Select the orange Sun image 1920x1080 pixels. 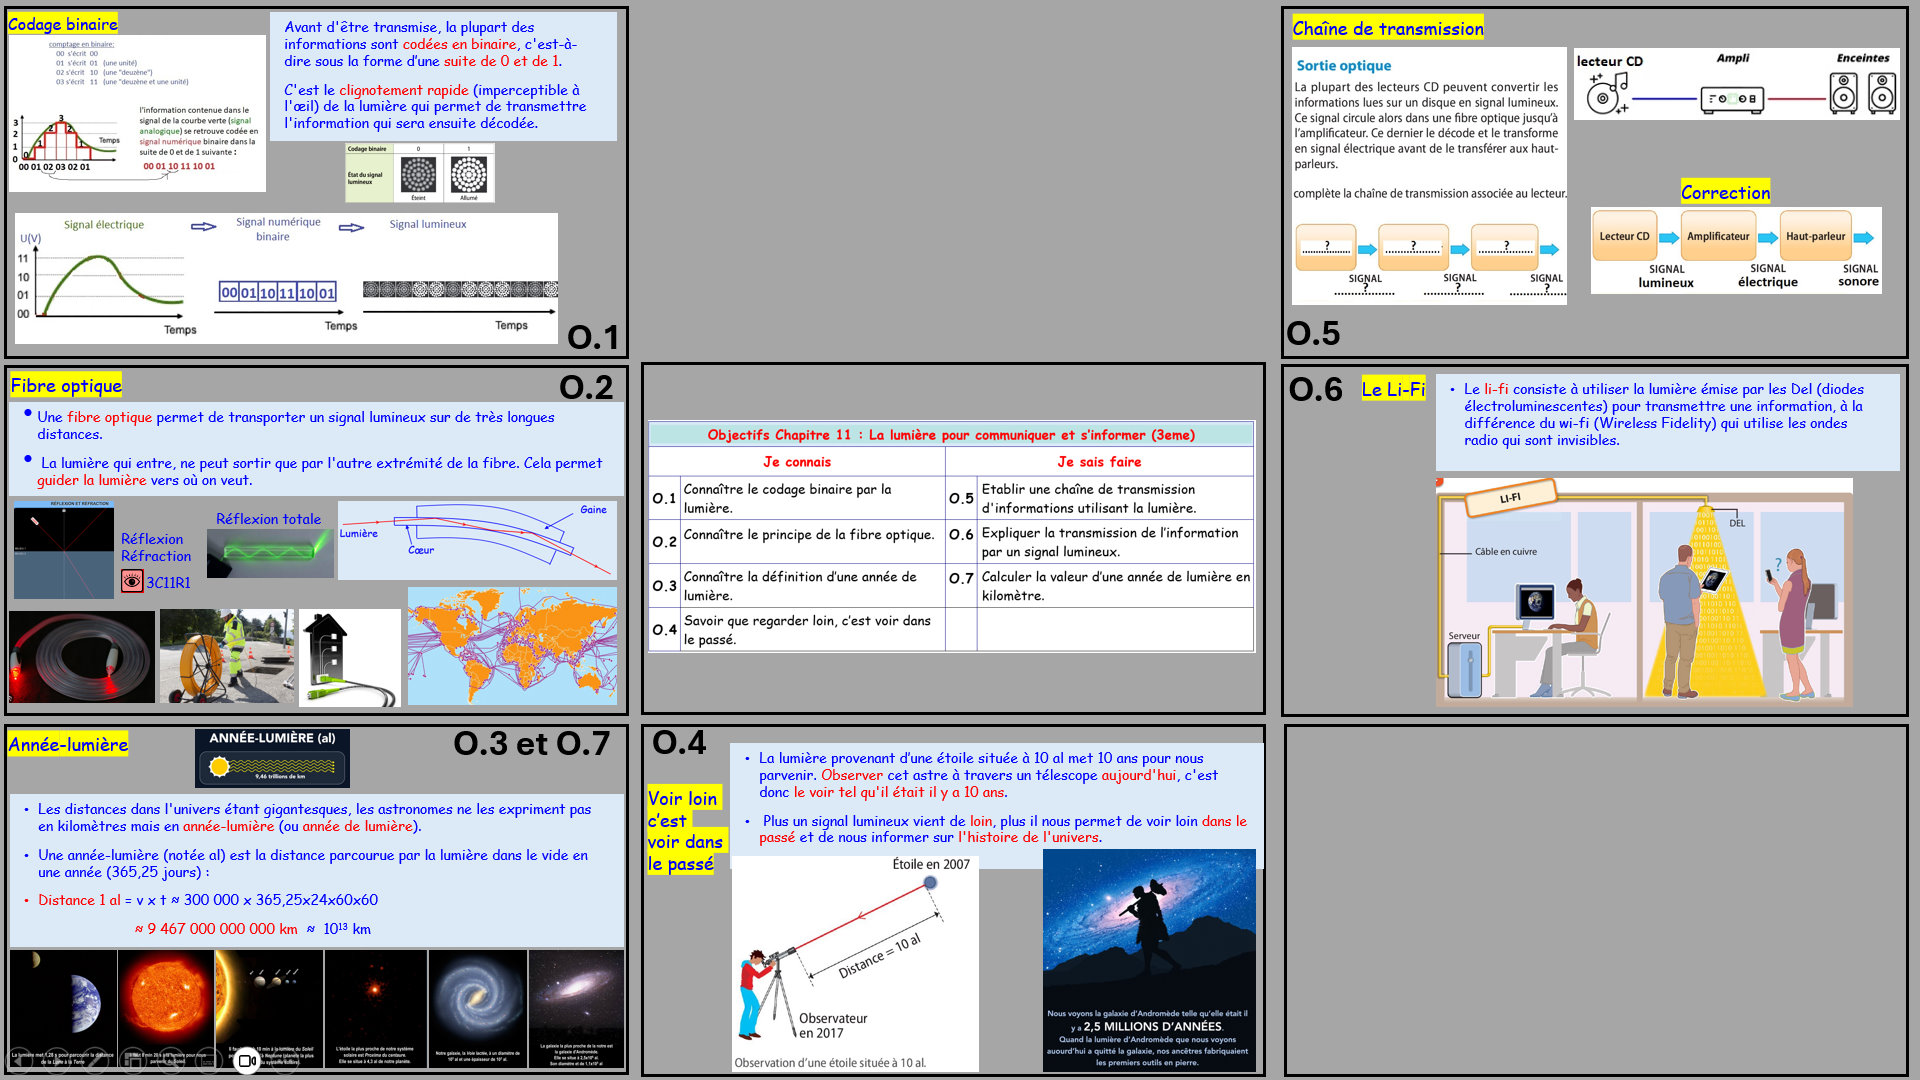pyautogui.click(x=166, y=1008)
